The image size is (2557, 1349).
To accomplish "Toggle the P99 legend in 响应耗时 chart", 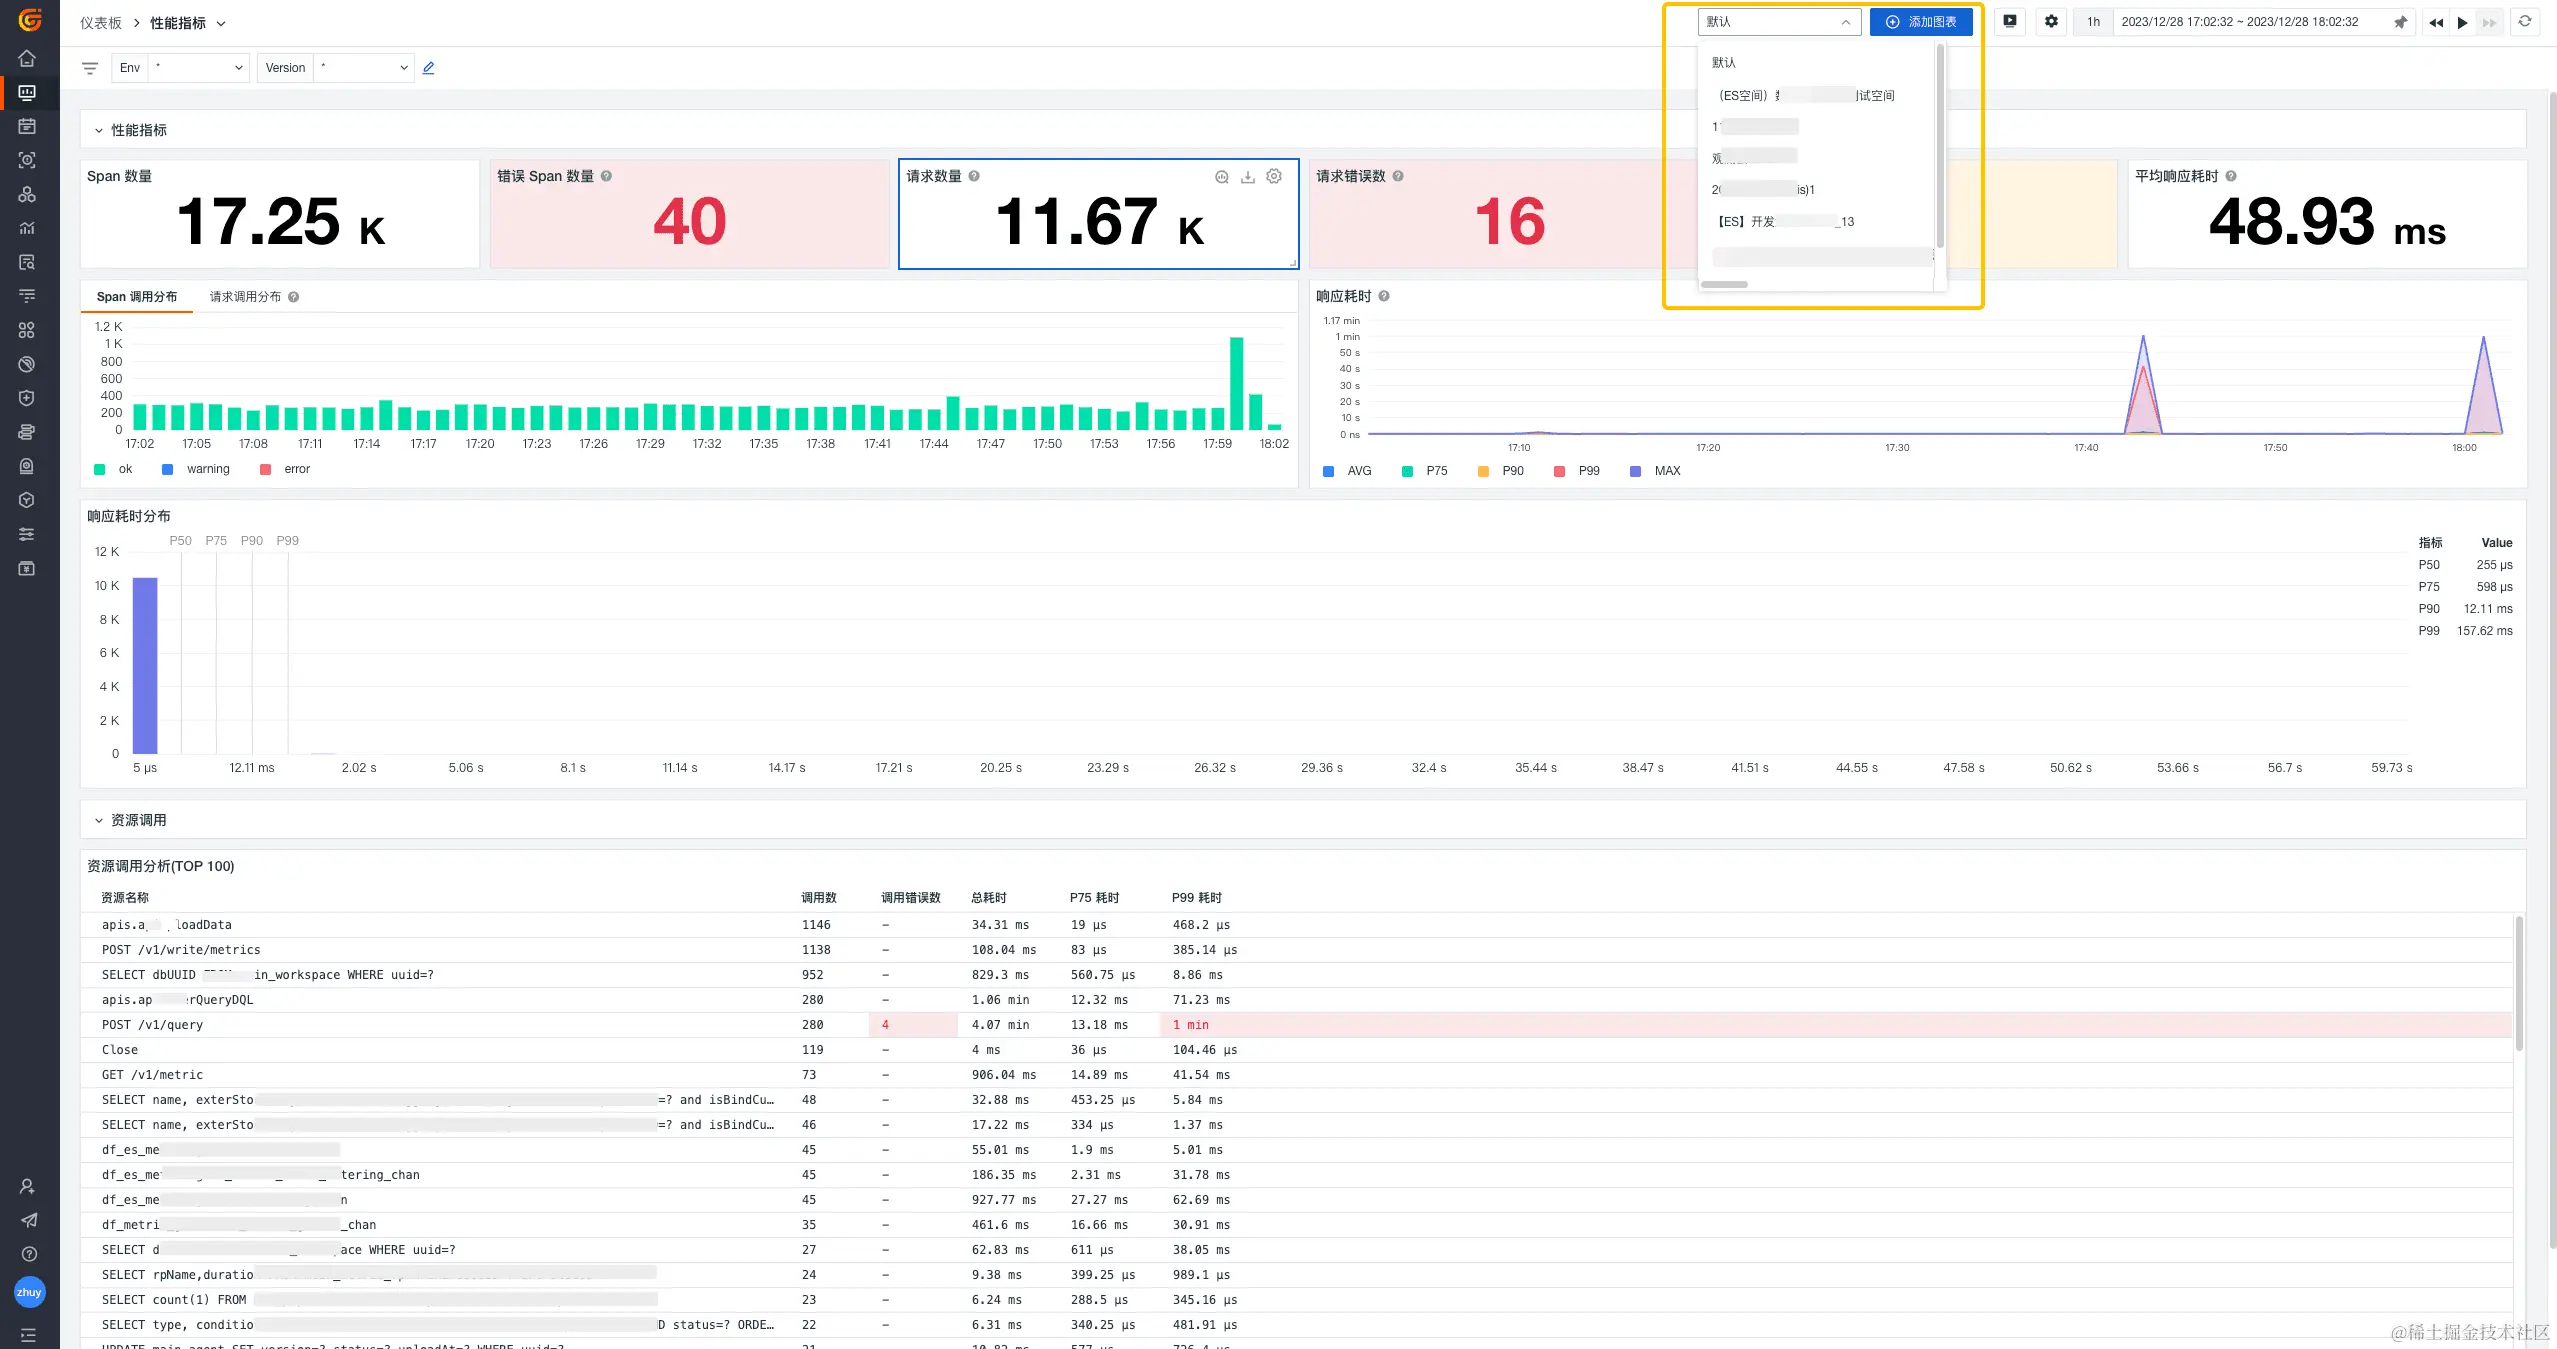I will point(1587,471).
